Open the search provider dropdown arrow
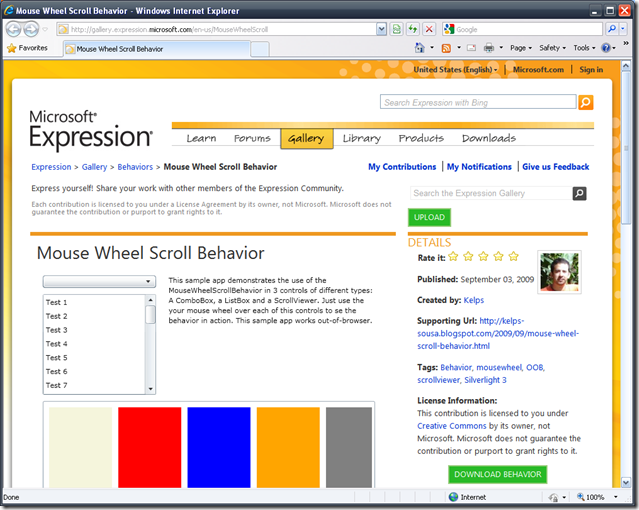Image resolution: width=639 pixels, height=510 pixels. coord(623,29)
